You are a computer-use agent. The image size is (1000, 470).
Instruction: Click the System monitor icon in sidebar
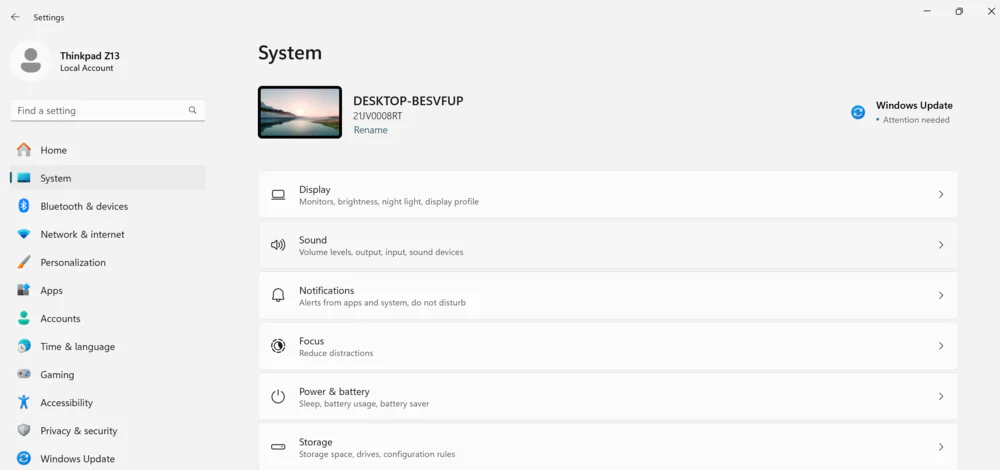pos(24,178)
